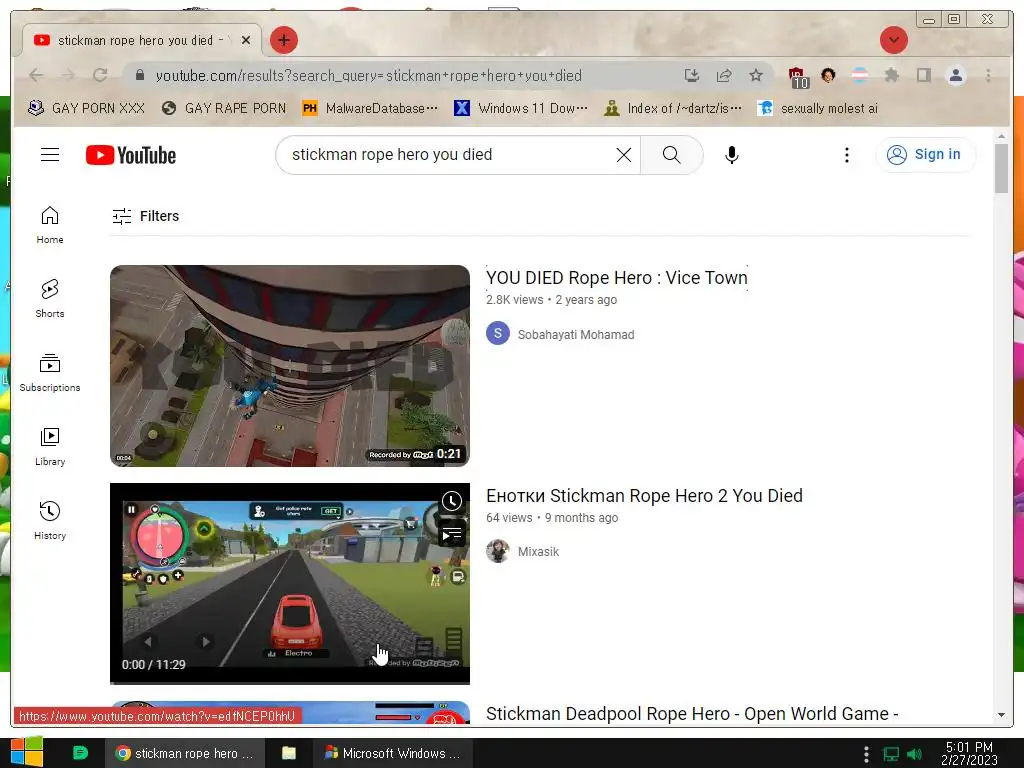Viewport: 1024px width, 768px height.
Task: Click Watch later clock on second thumbnail
Action: pyautogui.click(x=452, y=501)
